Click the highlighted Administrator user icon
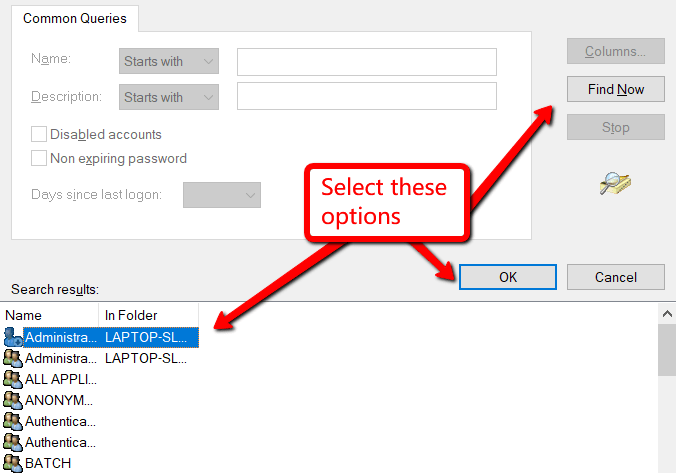This screenshot has width=676, height=473. (x=12, y=337)
